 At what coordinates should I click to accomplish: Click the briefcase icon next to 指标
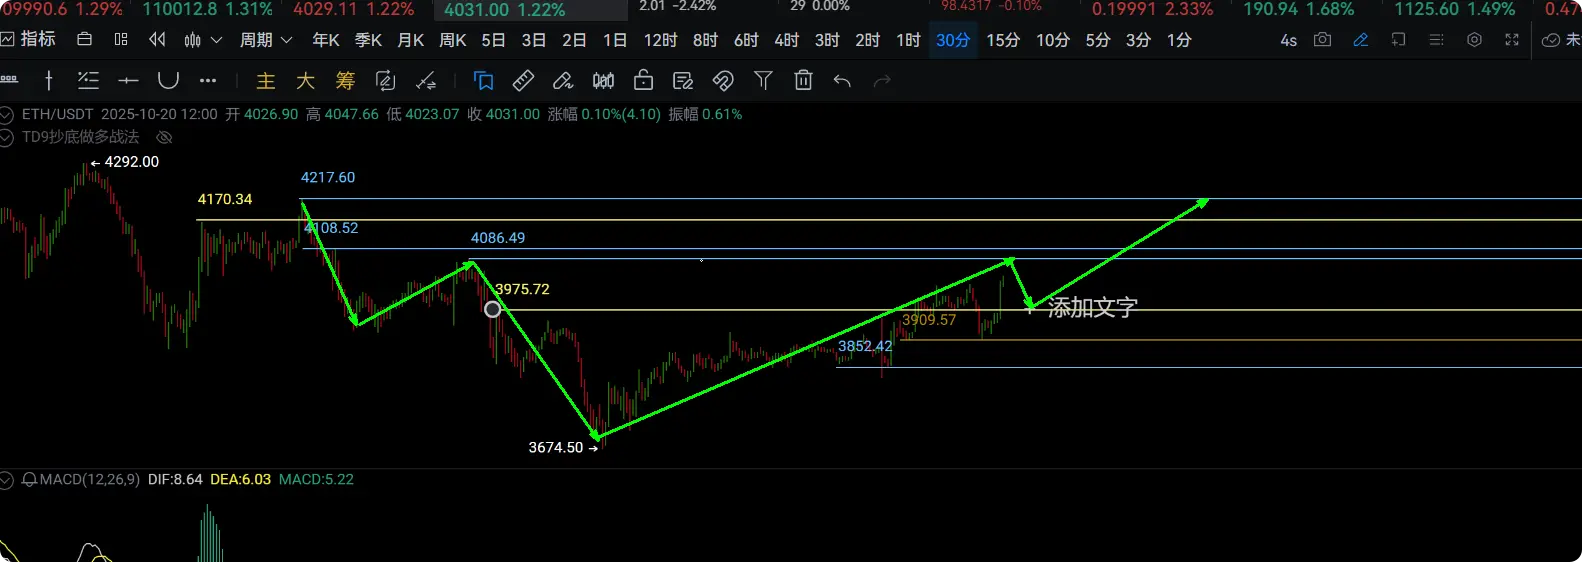pyautogui.click(x=85, y=40)
